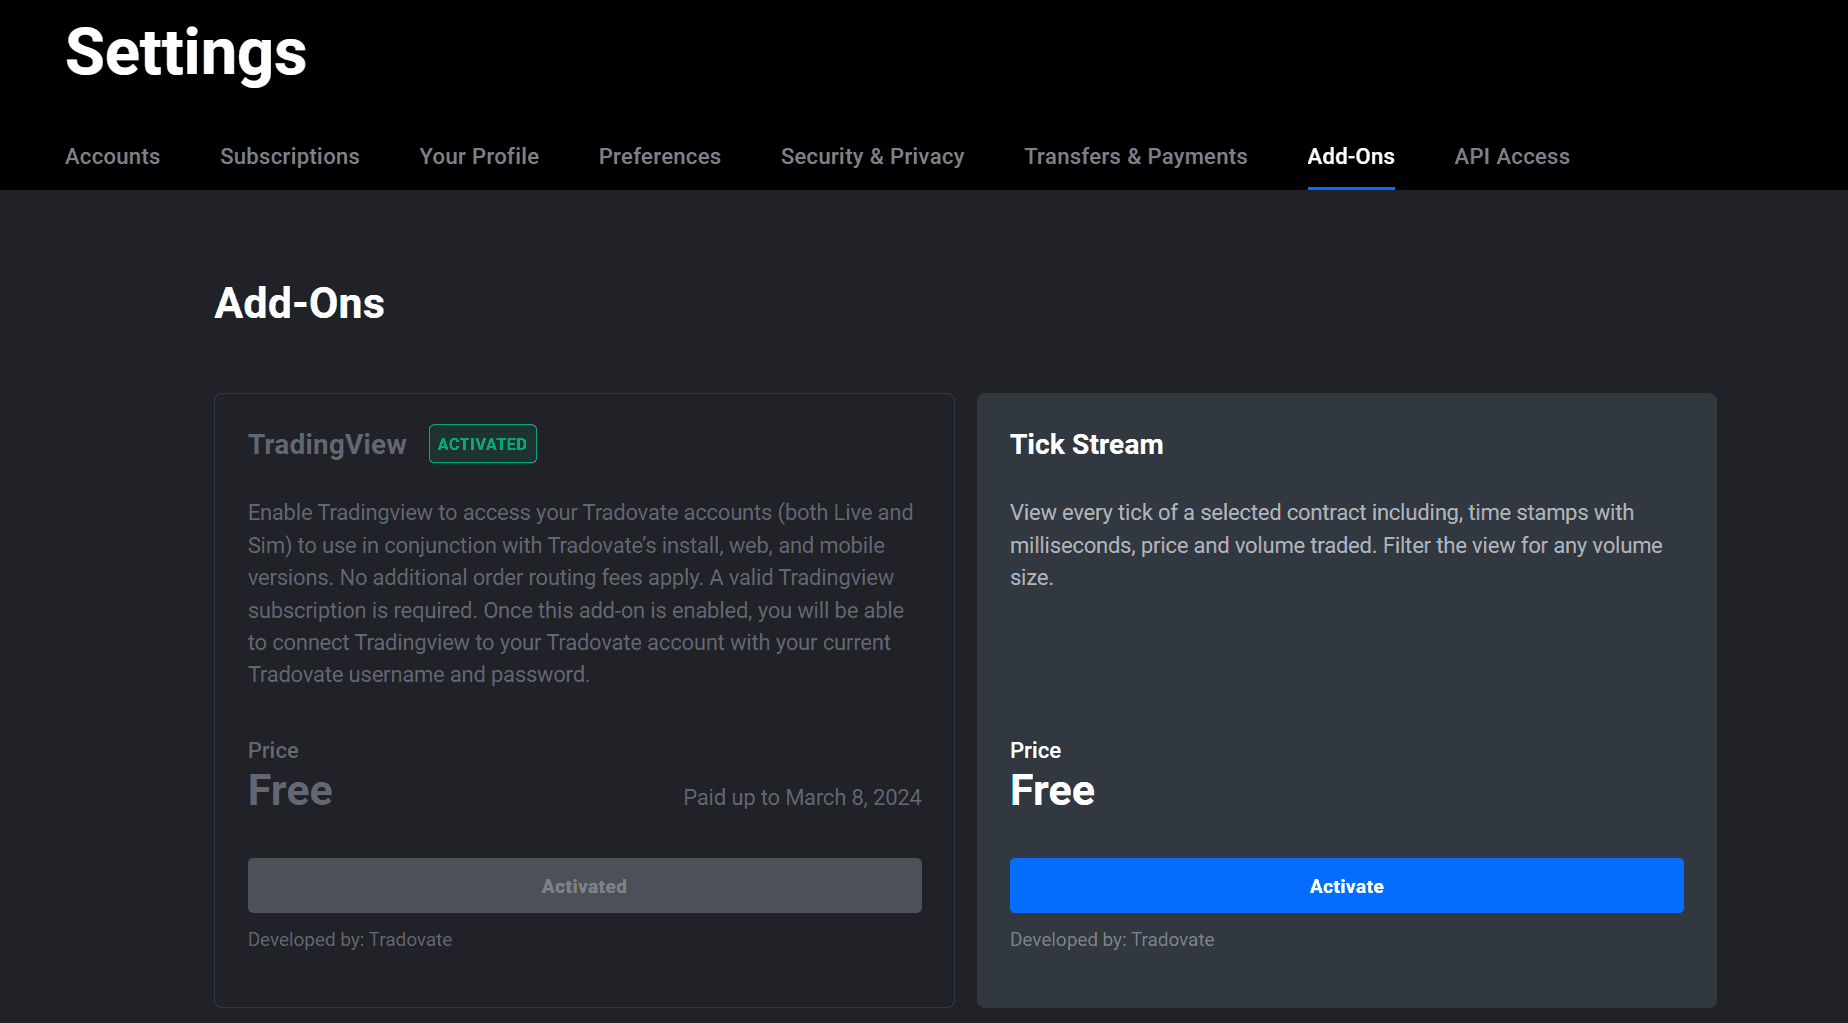1848x1023 pixels.
Task: Open the Accounts tab
Action: pos(112,156)
